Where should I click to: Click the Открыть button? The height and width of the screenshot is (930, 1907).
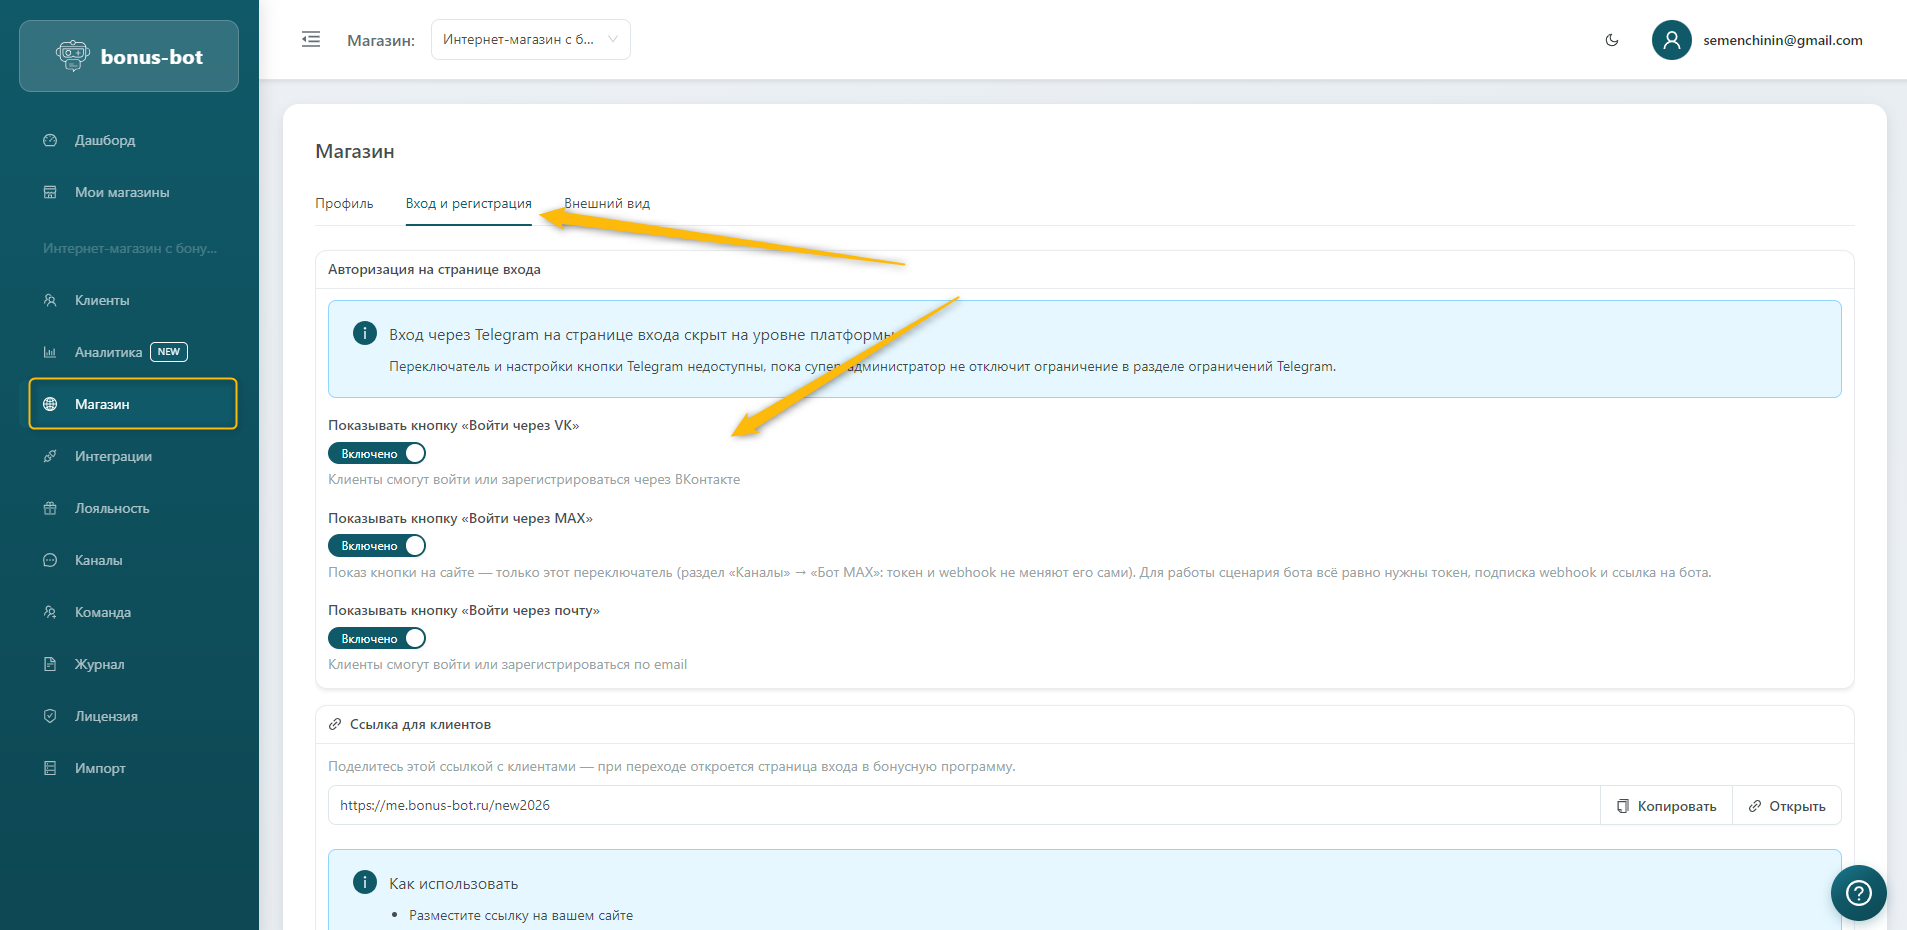(1786, 806)
